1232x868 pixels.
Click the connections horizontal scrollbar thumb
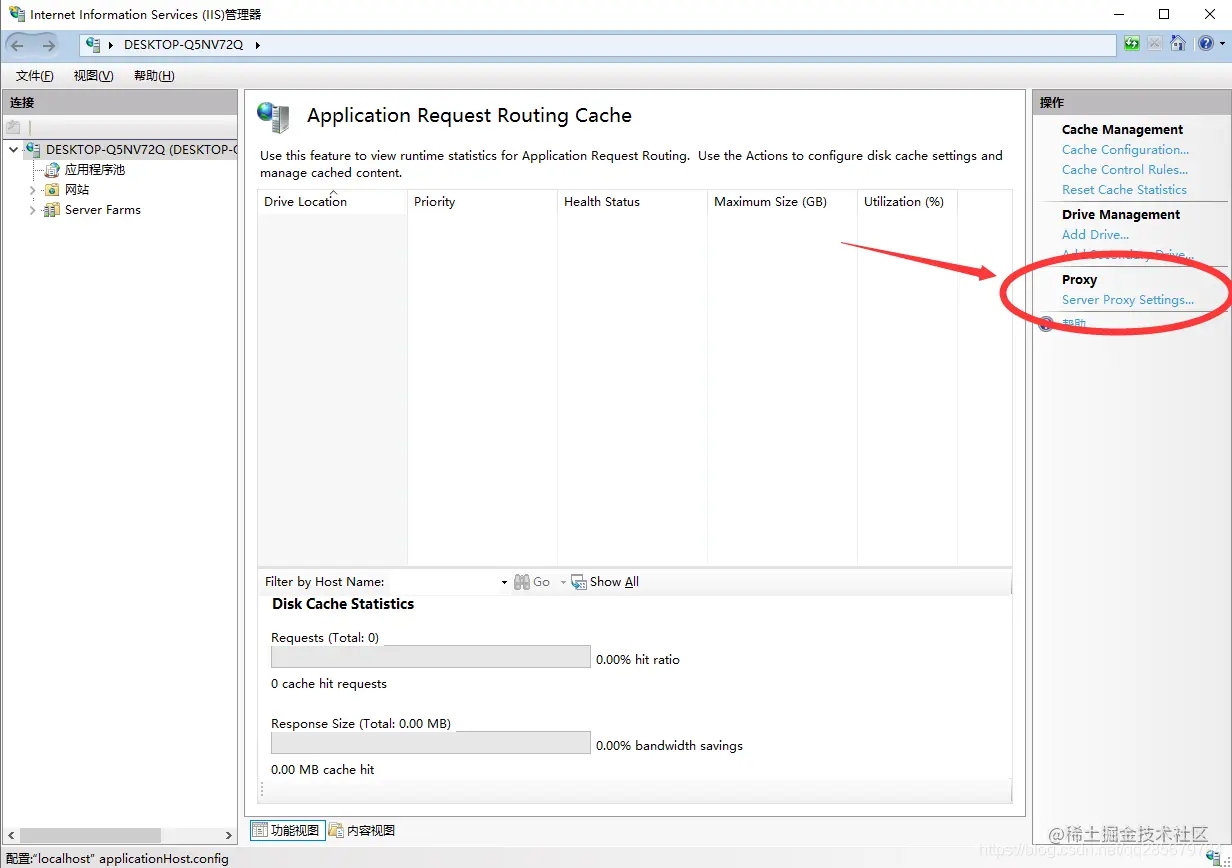[91, 835]
